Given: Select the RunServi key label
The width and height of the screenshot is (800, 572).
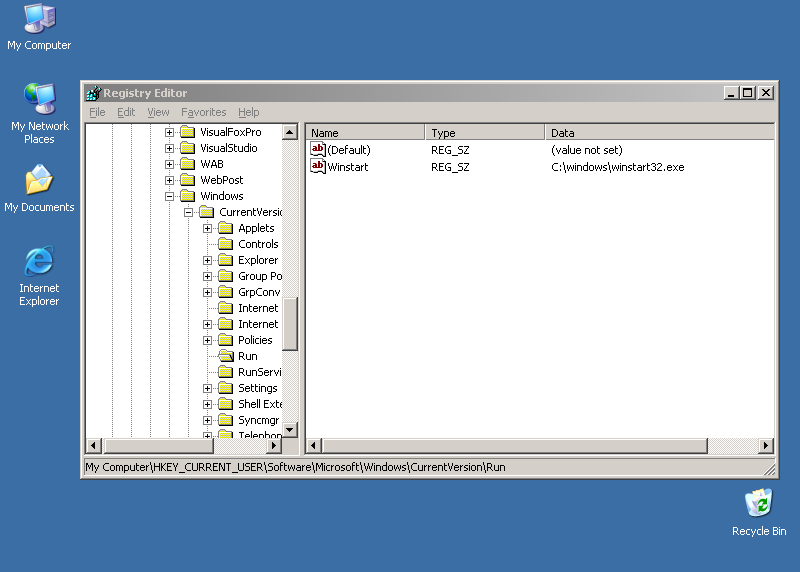Looking at the screenshot, I should coord(259,372).
